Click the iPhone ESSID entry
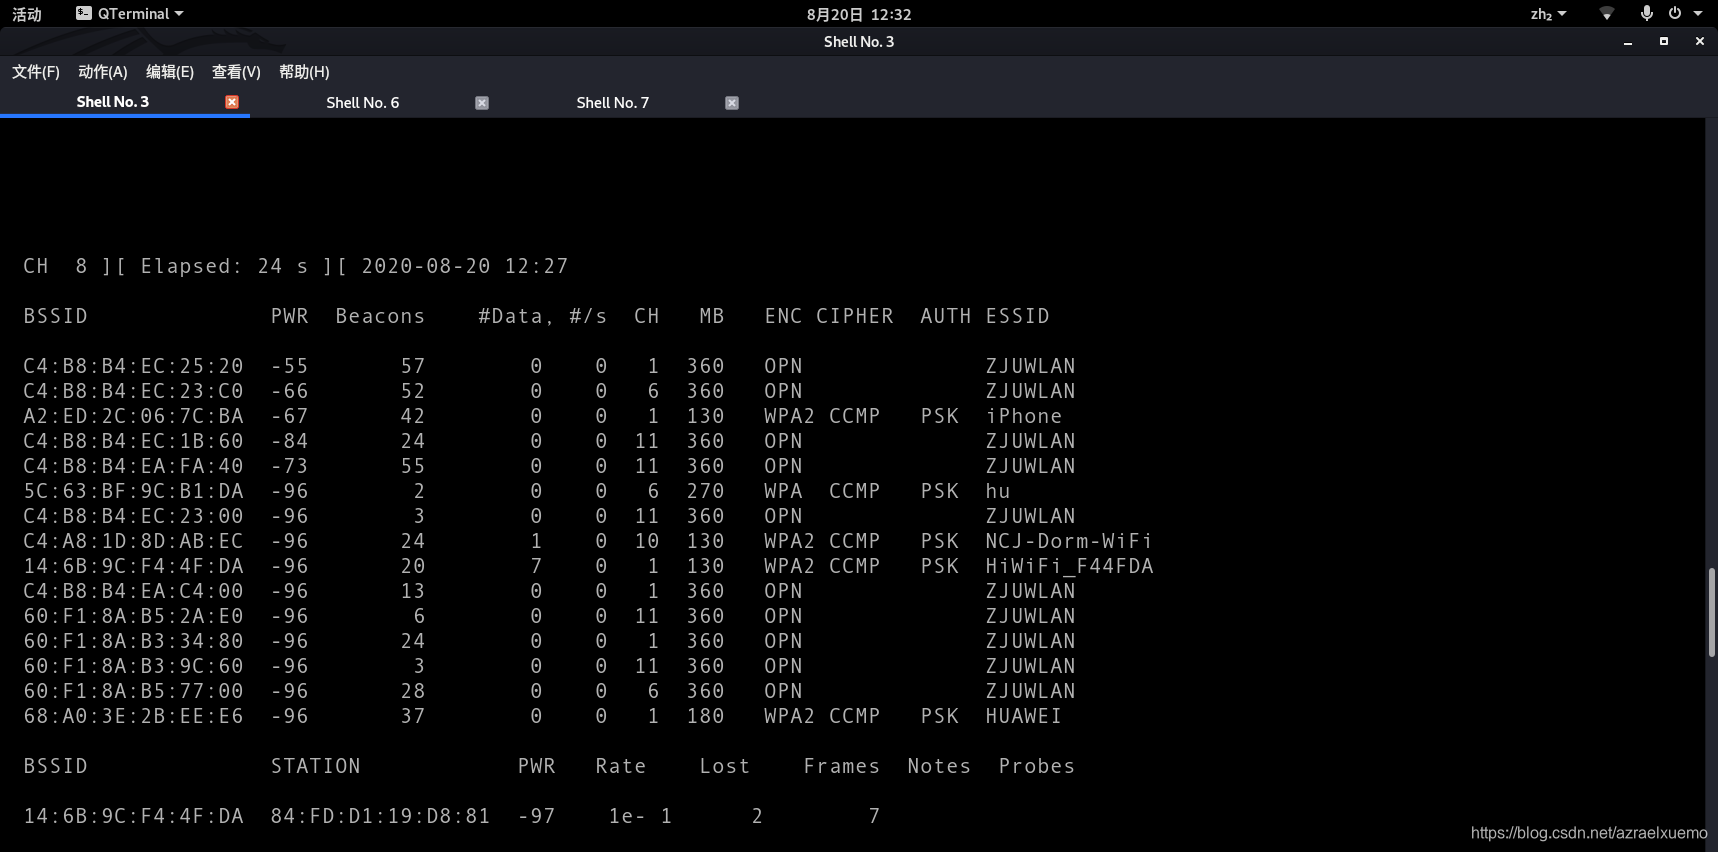The image size is (1718, 852). point(1024,416)
